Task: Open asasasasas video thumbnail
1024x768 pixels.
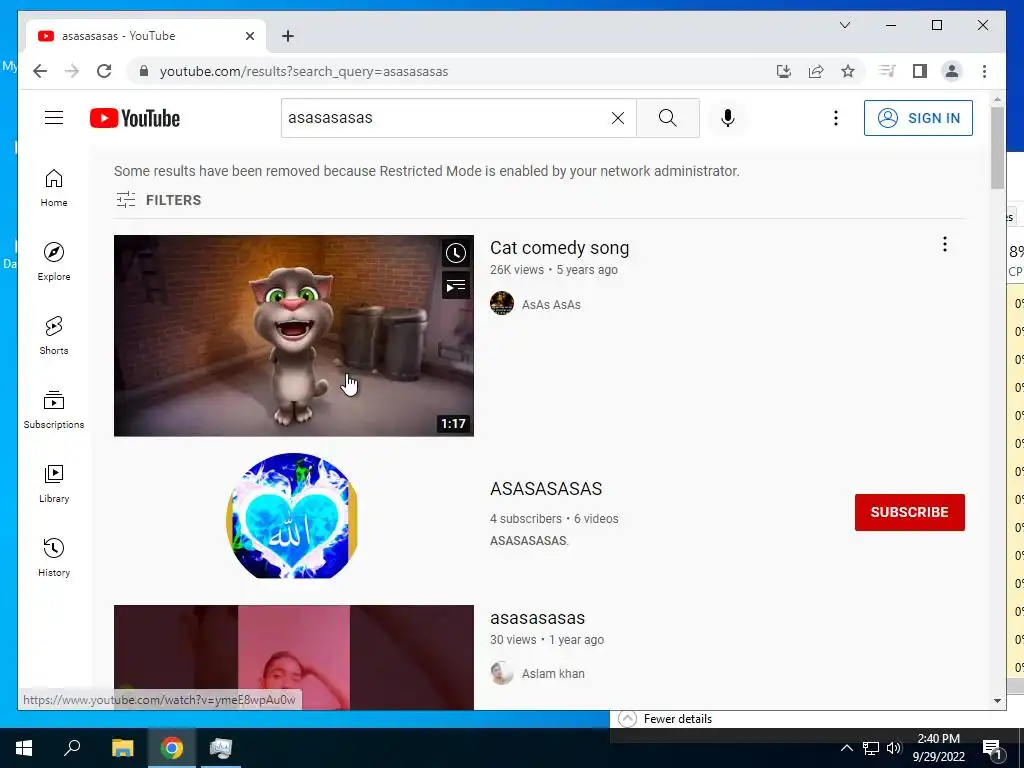Action: click(x=293, y=657)
